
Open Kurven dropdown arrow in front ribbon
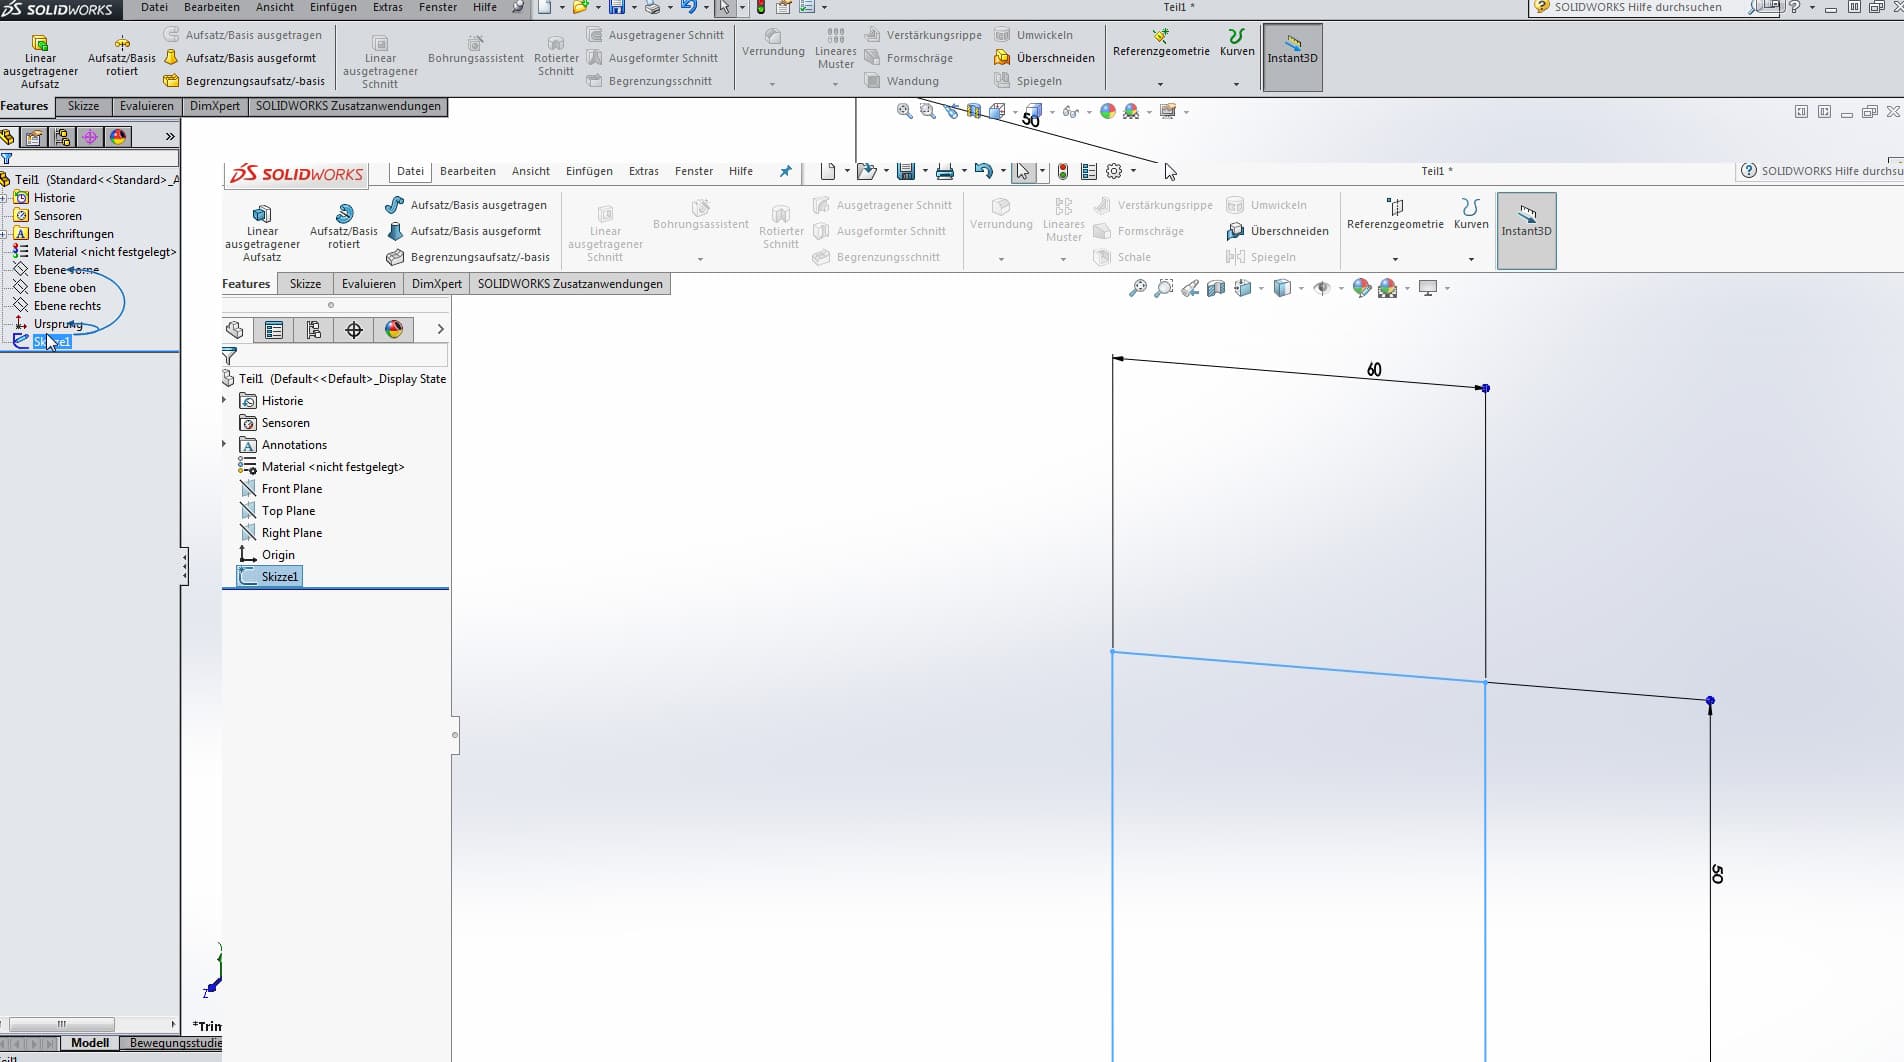coord(1471,259)
